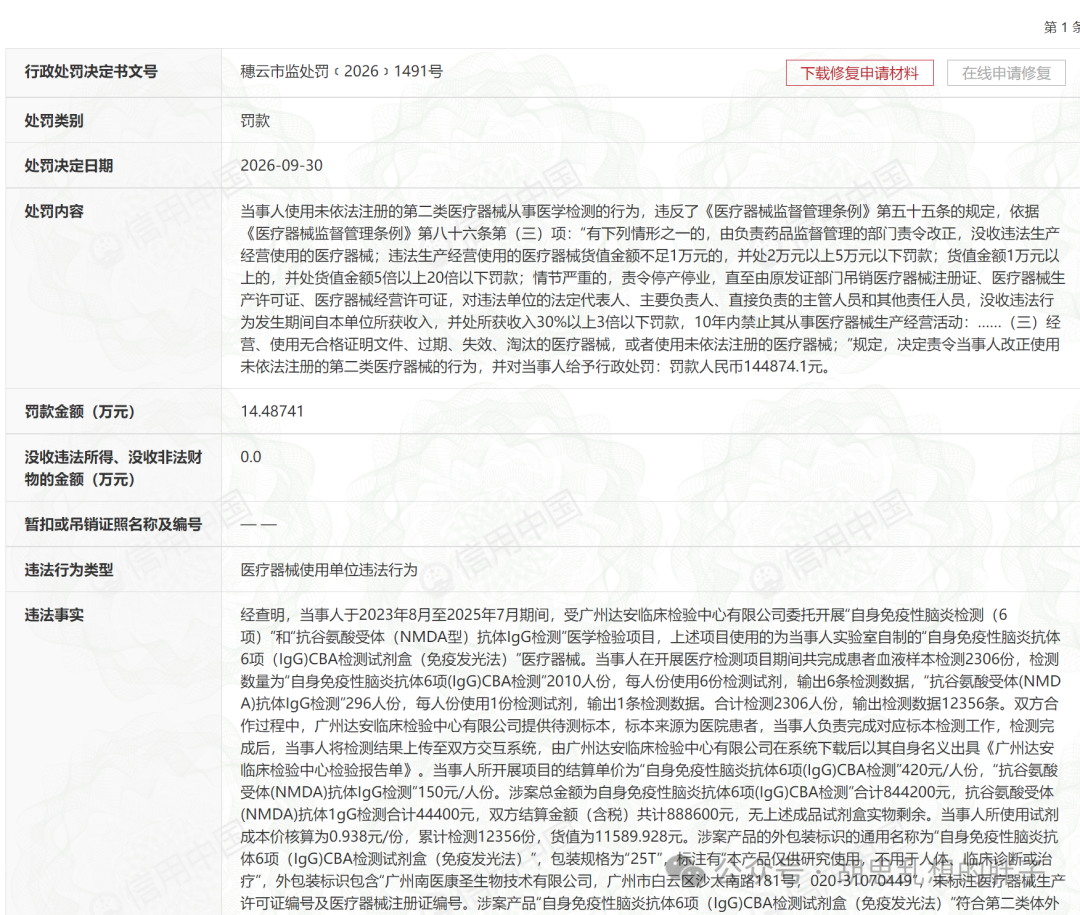
Task: Select the confiscation amount 0.0
Action: [251, 457]
